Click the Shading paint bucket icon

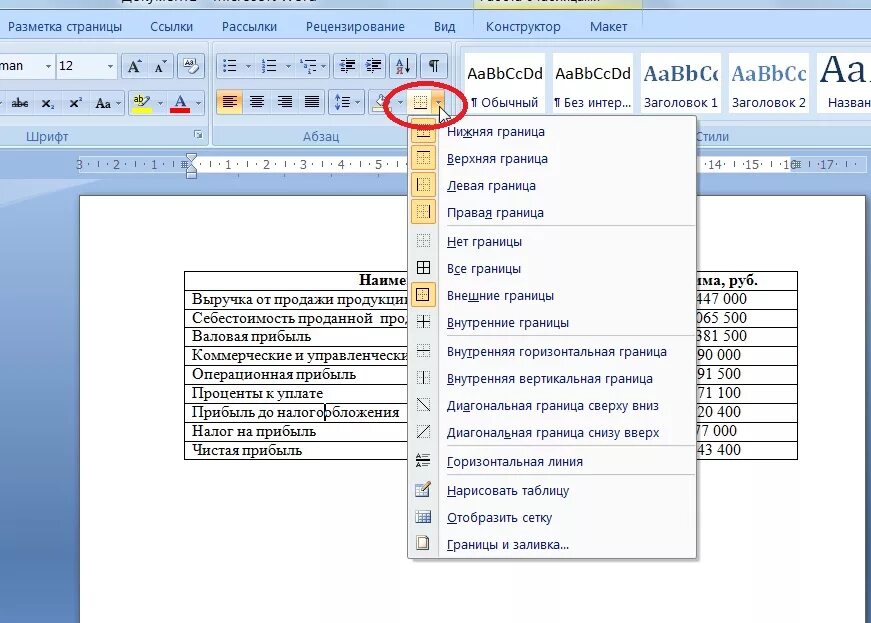381,102
